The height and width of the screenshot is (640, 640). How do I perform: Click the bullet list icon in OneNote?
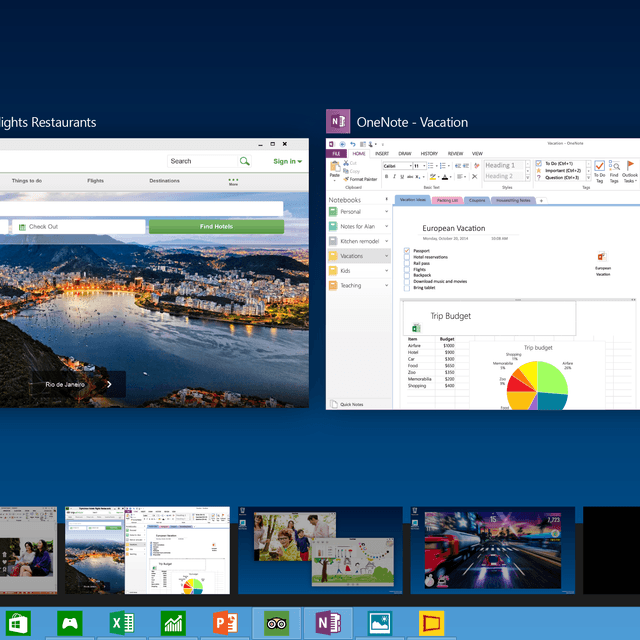(431, 166)
